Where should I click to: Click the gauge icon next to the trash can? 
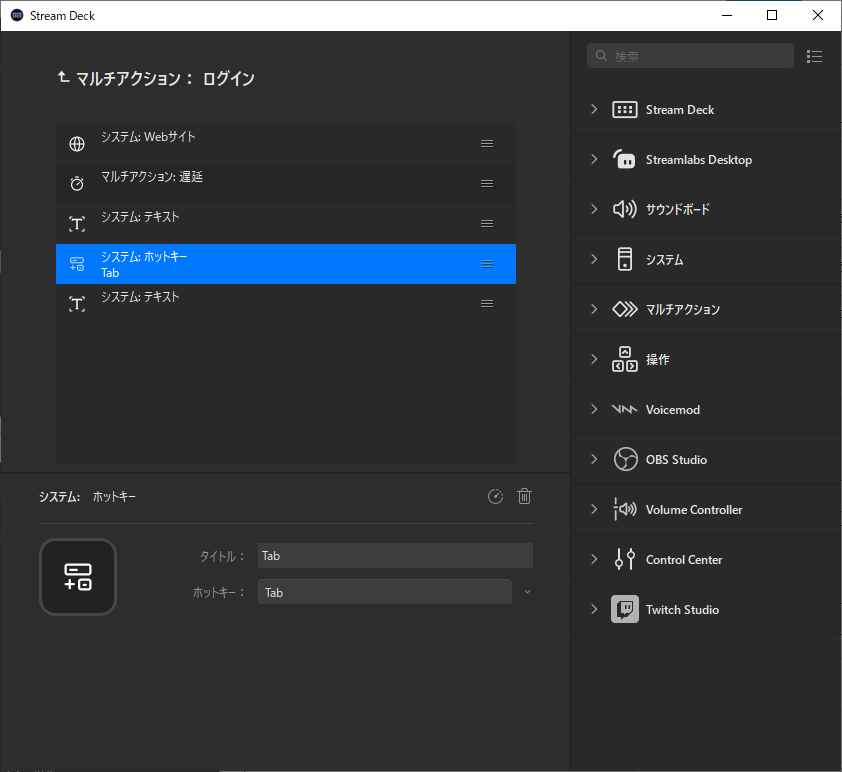point(495,497)
